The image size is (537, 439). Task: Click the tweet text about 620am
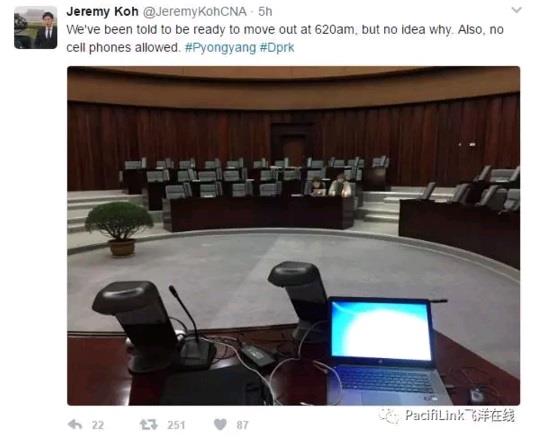point(285,38)
